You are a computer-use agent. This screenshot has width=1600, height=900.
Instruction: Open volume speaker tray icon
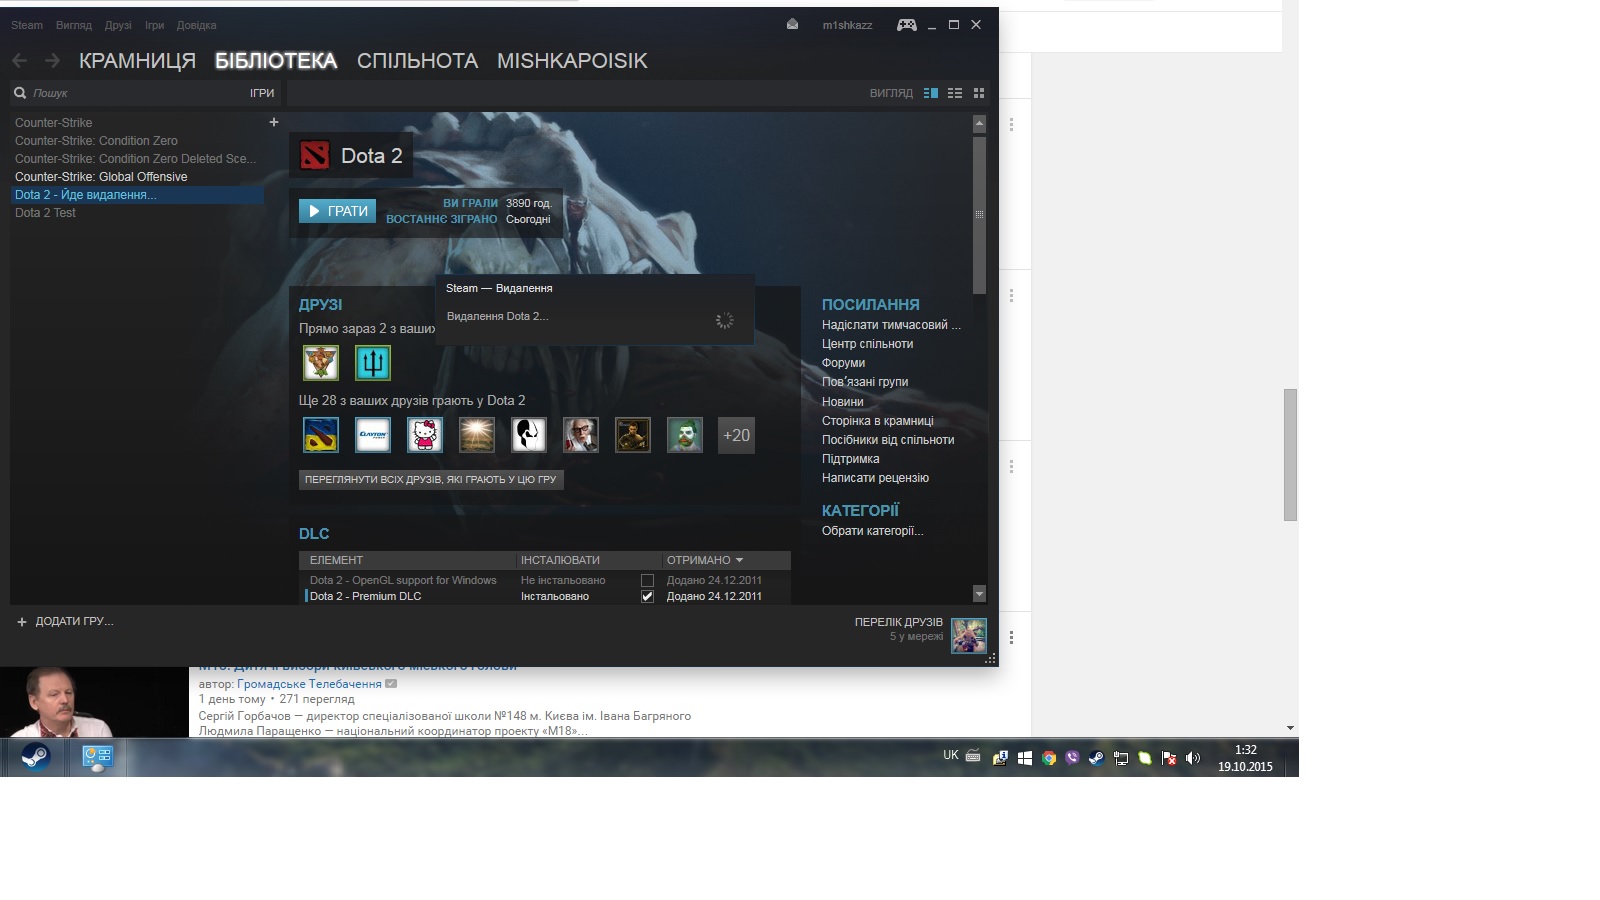[x=1192, y=758]
